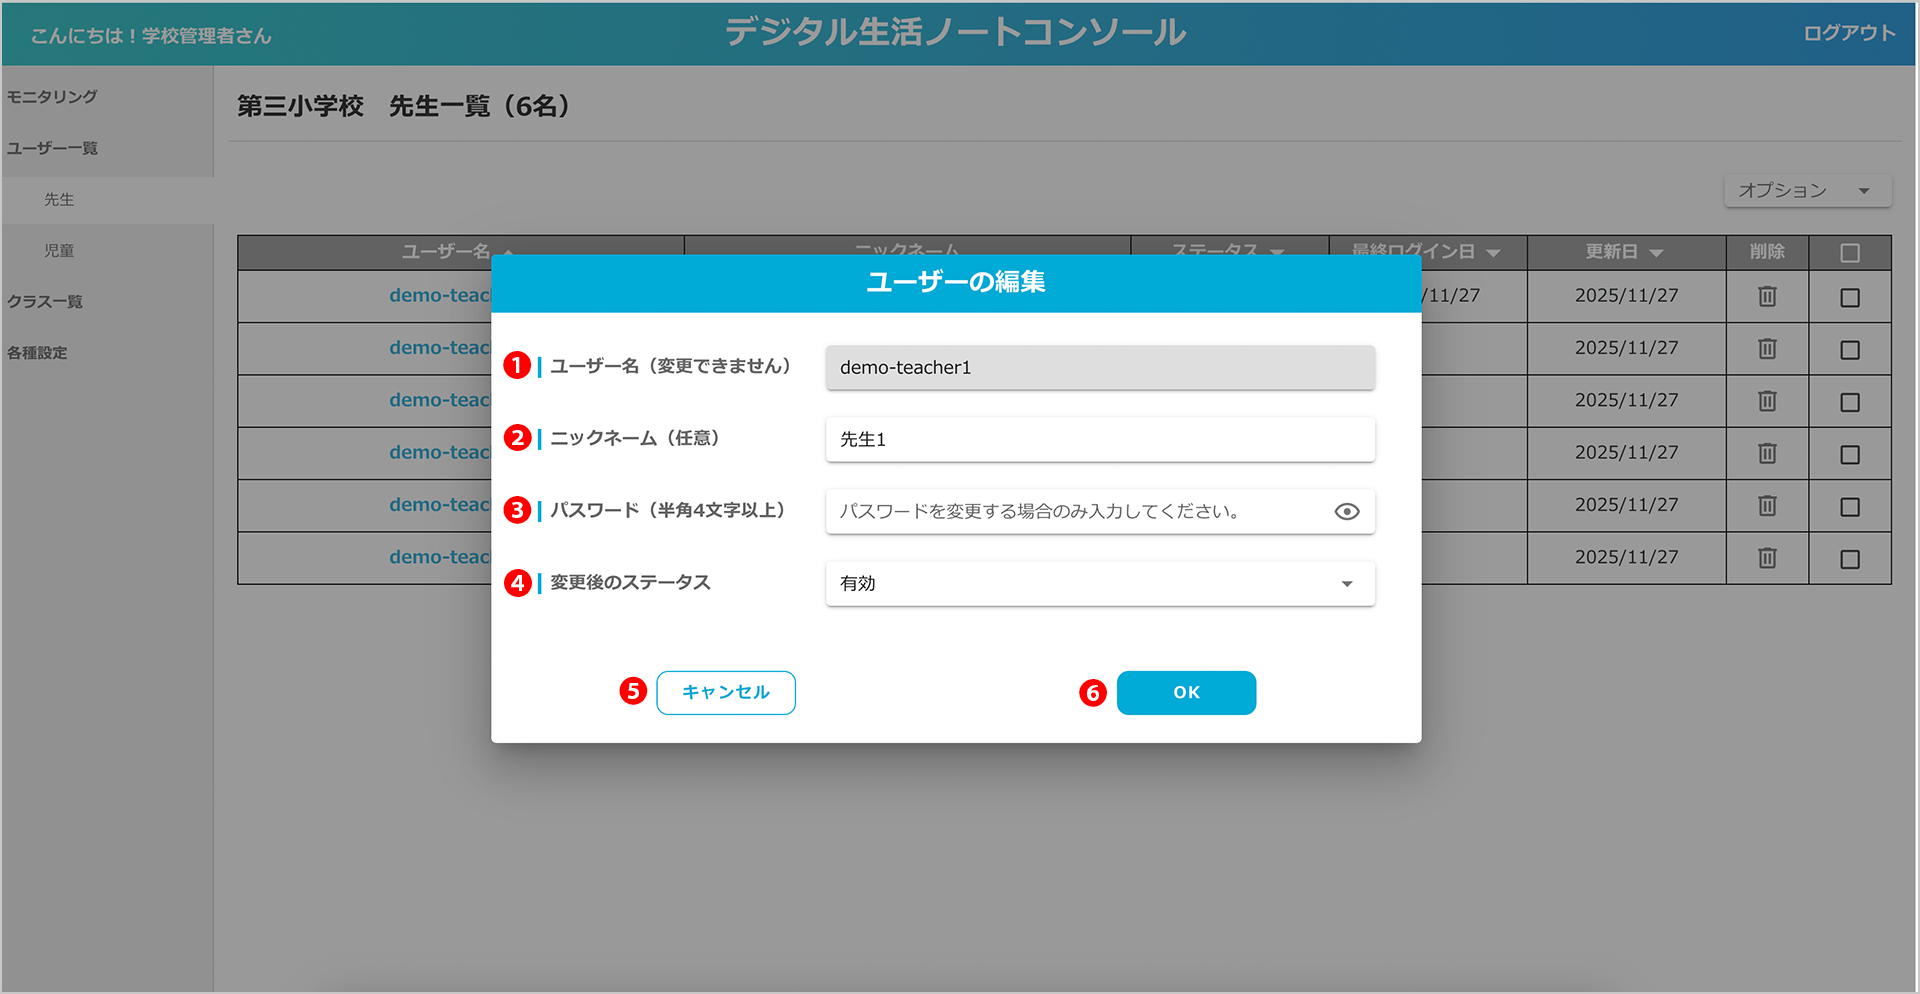The image size is (1920, 994).
Task: Open the 変更後のステータス dropdown
Action: [1099, 584]
